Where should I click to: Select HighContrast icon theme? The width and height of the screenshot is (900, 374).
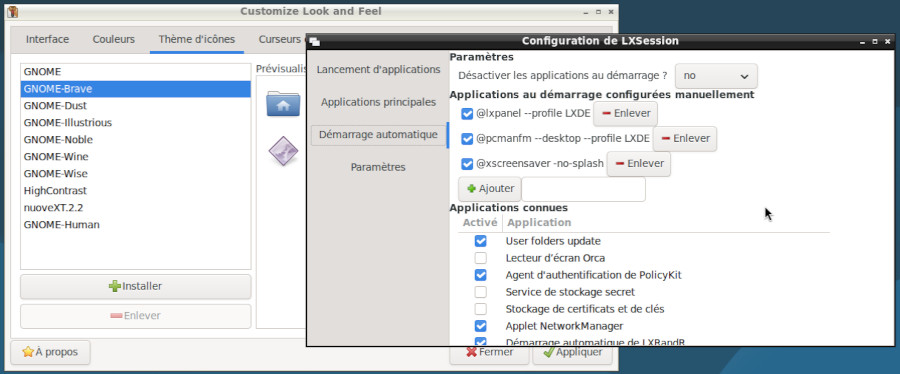[x=135, y=190]
